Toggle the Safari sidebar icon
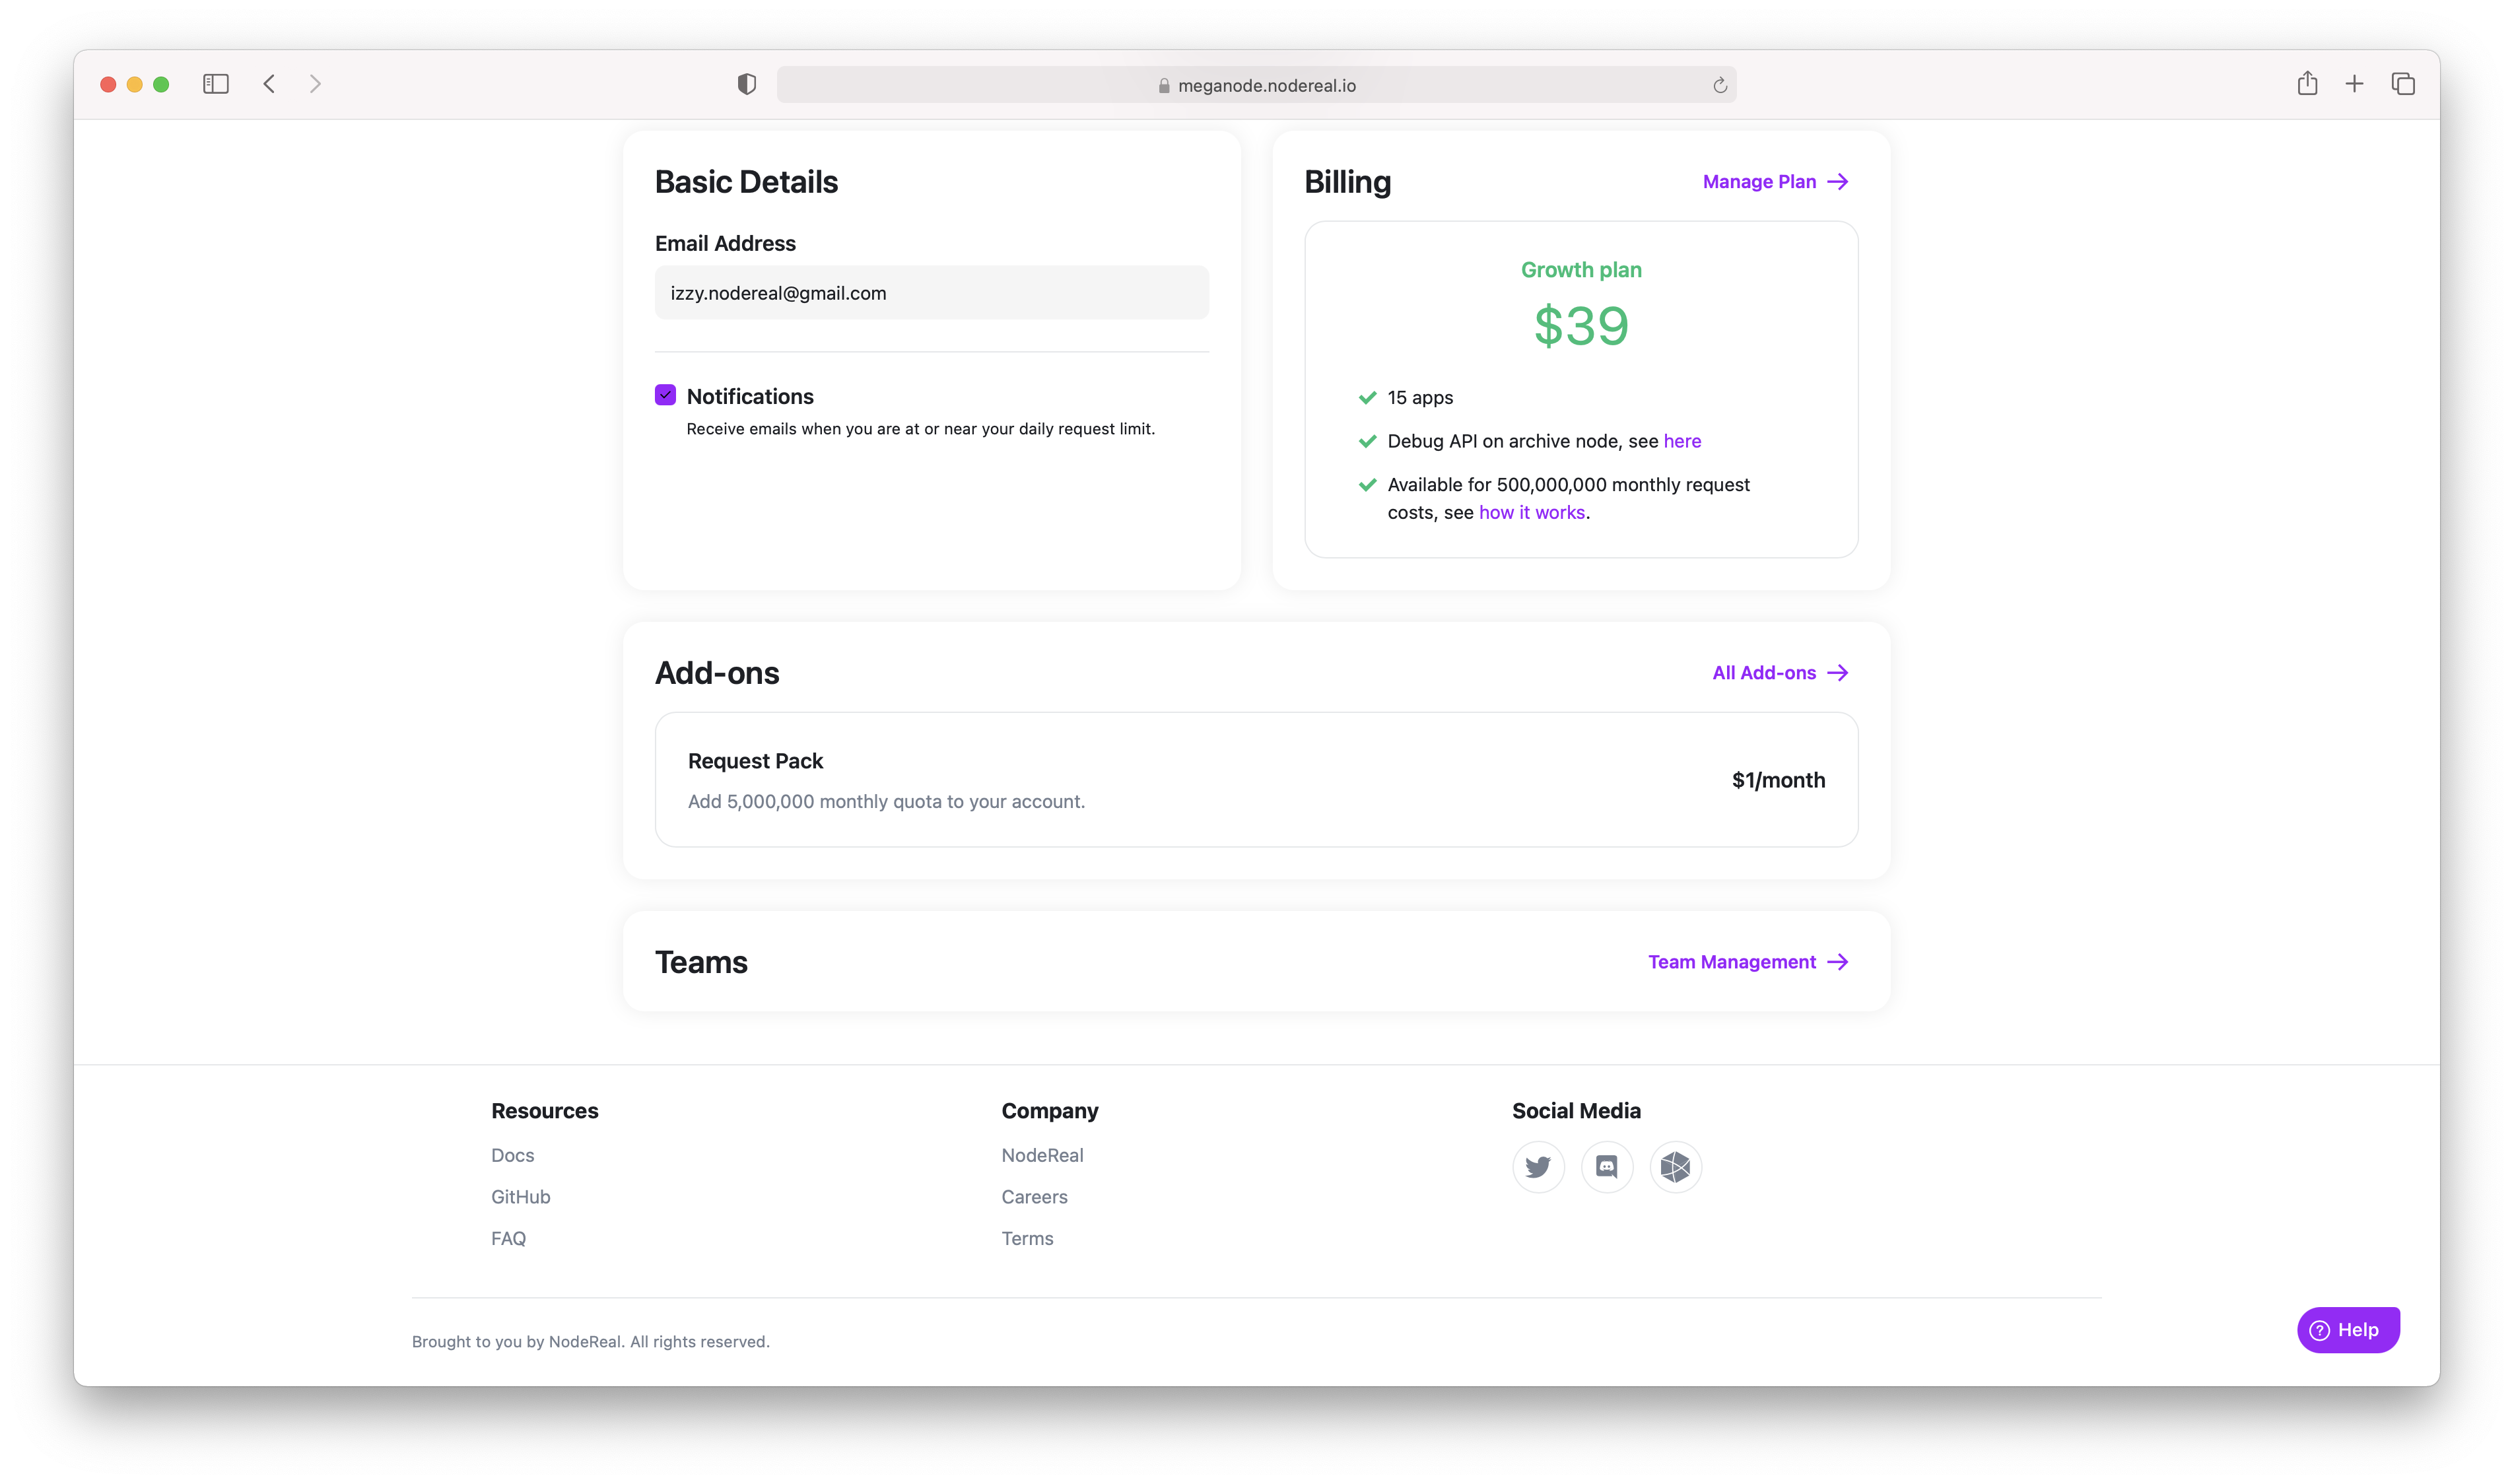 [x=216, y=84]
